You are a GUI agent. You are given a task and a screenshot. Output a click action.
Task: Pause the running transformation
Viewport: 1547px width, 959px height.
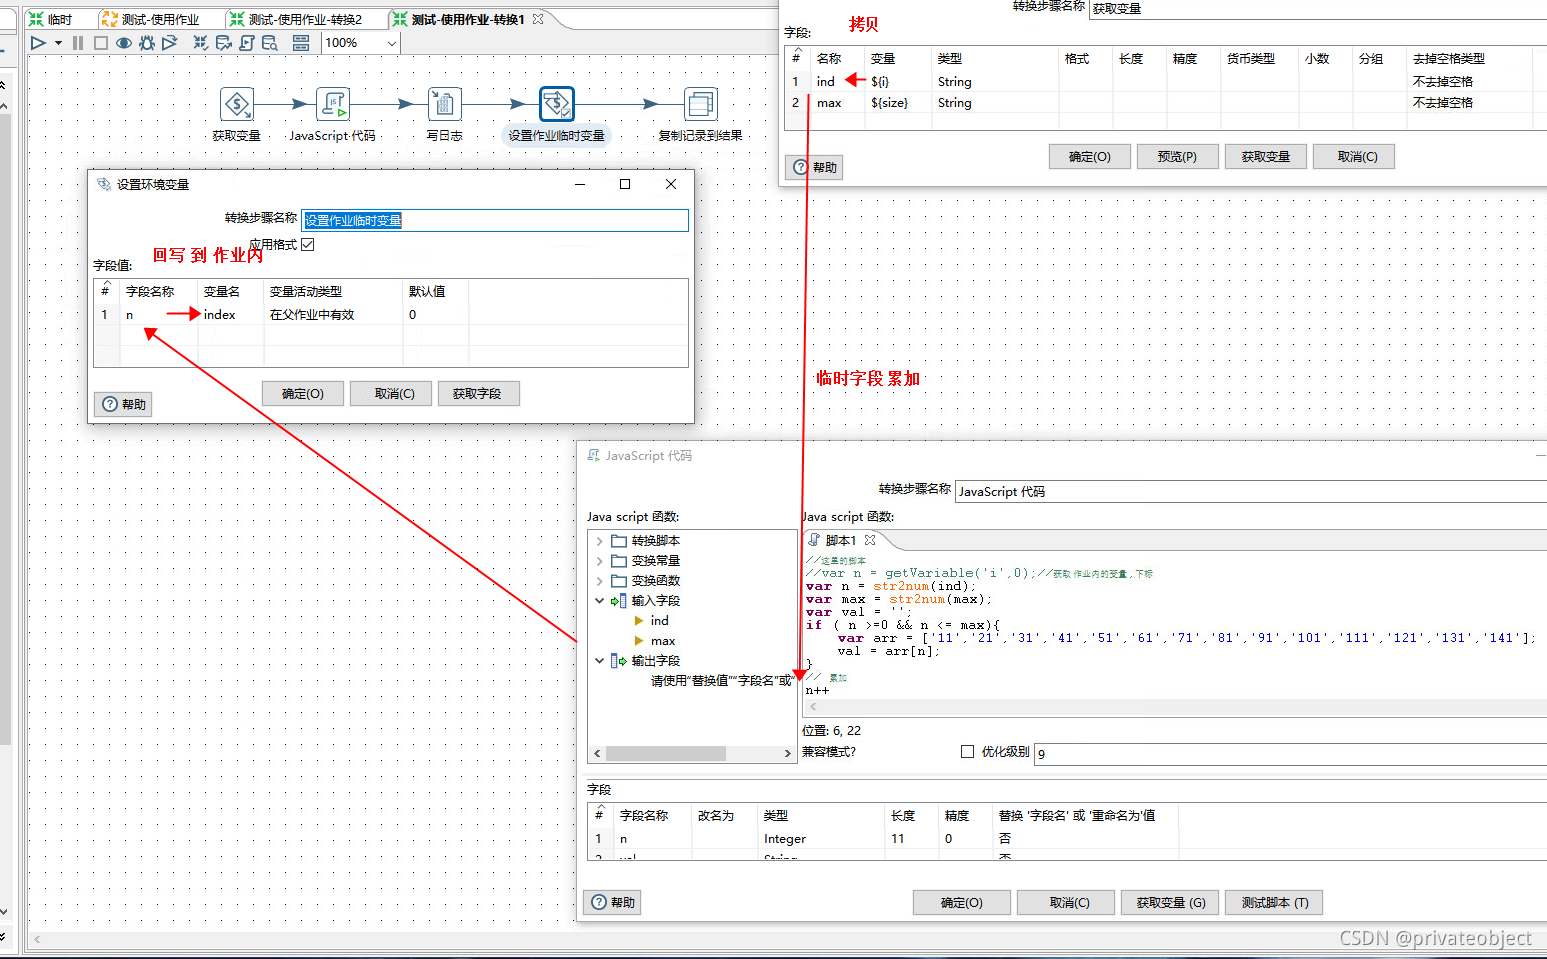pos(78,43)
